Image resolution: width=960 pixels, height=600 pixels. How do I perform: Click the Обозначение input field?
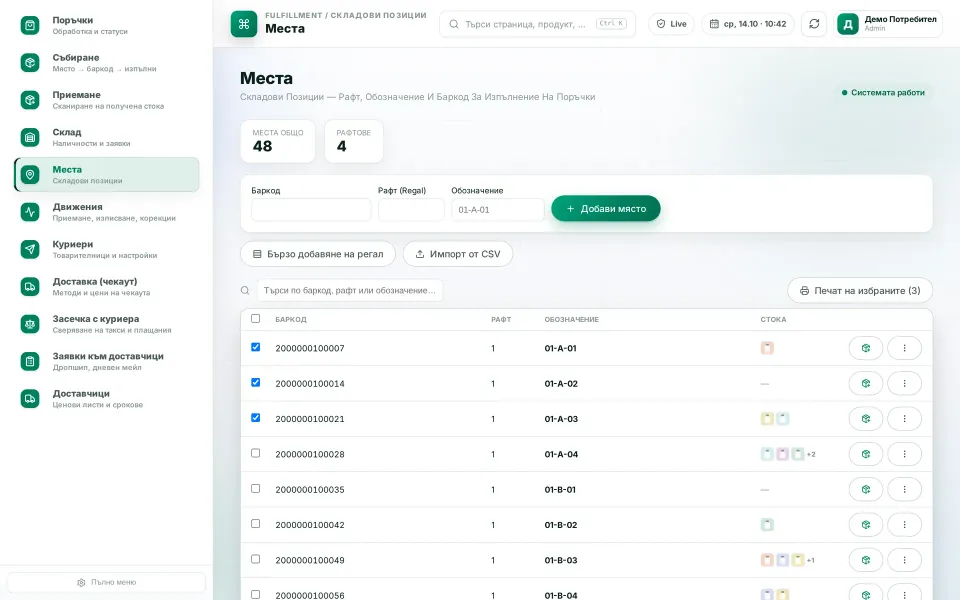pyautogui.click(x=497, y=209)
